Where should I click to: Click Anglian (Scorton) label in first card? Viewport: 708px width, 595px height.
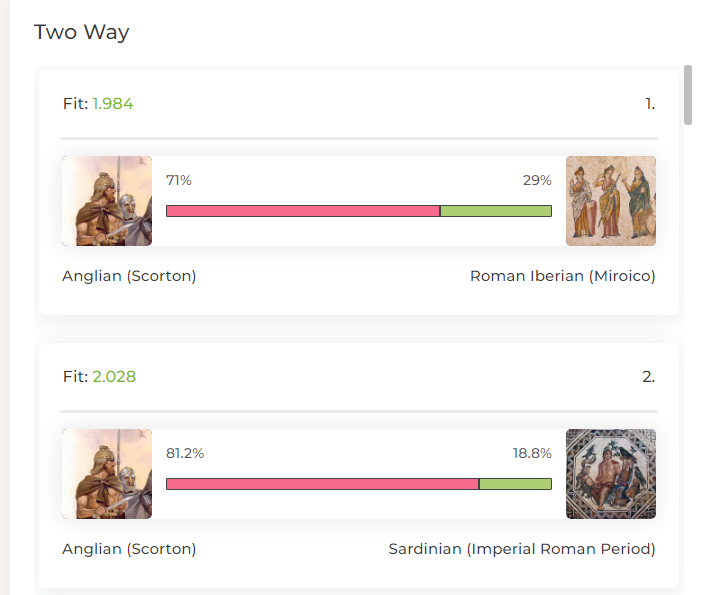pos(129,276)
